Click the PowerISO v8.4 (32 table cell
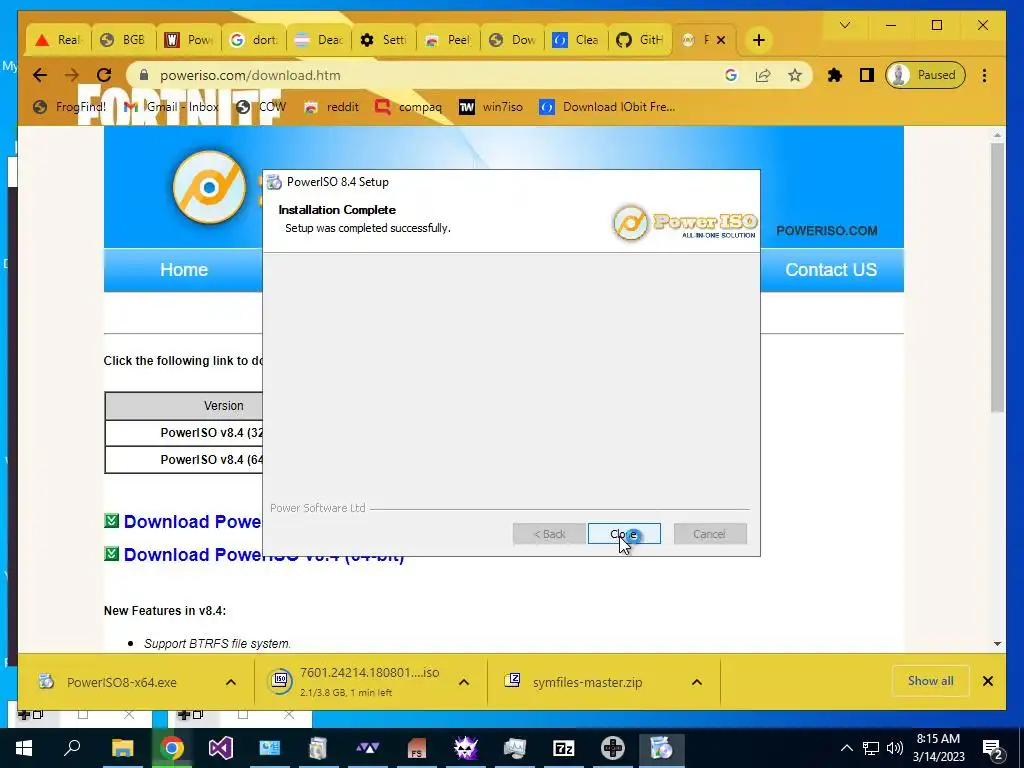Image resolution: width=1024 pixels, height=768 pixels. coord(184,432)
